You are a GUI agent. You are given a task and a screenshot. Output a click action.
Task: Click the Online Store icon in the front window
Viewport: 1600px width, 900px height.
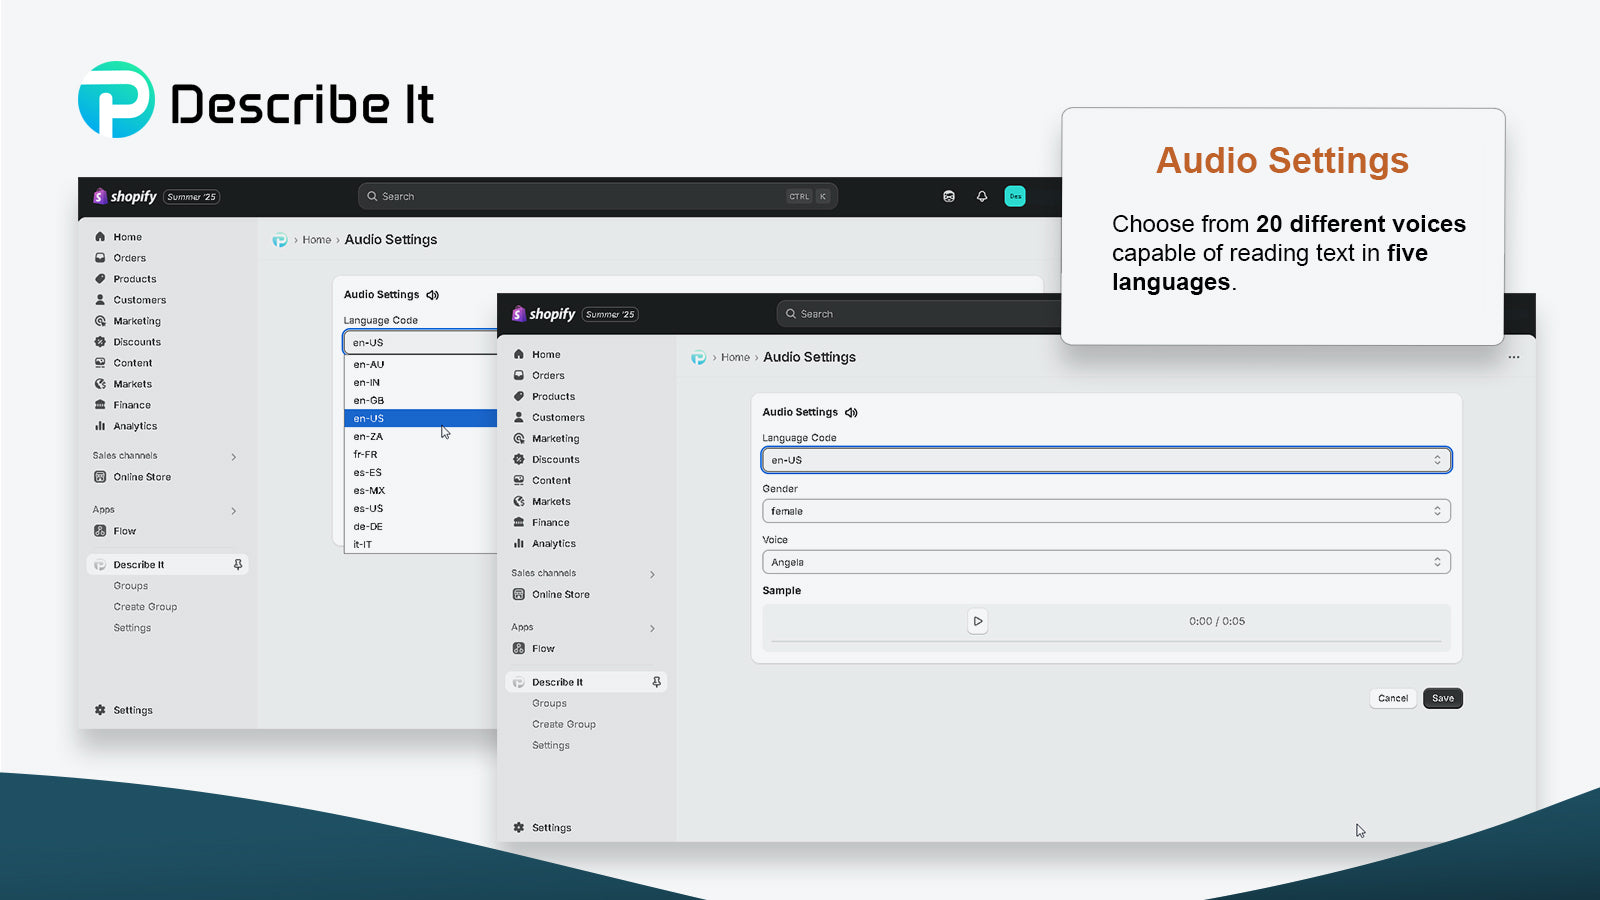coord(519,594)
